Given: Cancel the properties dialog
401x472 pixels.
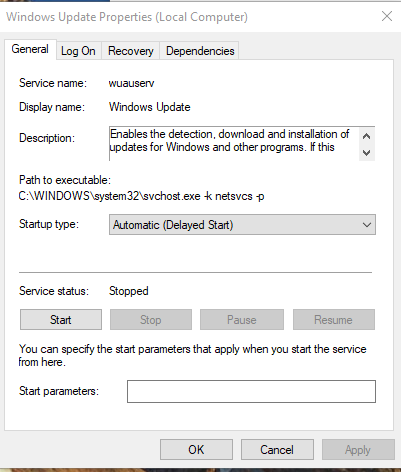Looking at the screenshot, I should click(277, 450).
